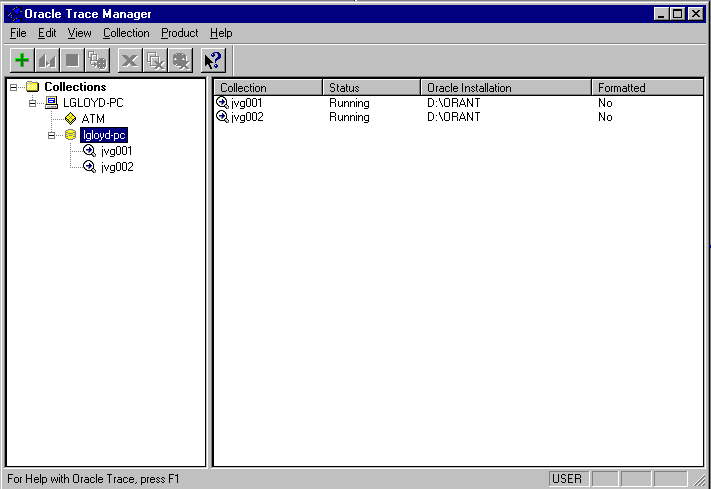Select the ATM label in tree

(x=93, y=119)
